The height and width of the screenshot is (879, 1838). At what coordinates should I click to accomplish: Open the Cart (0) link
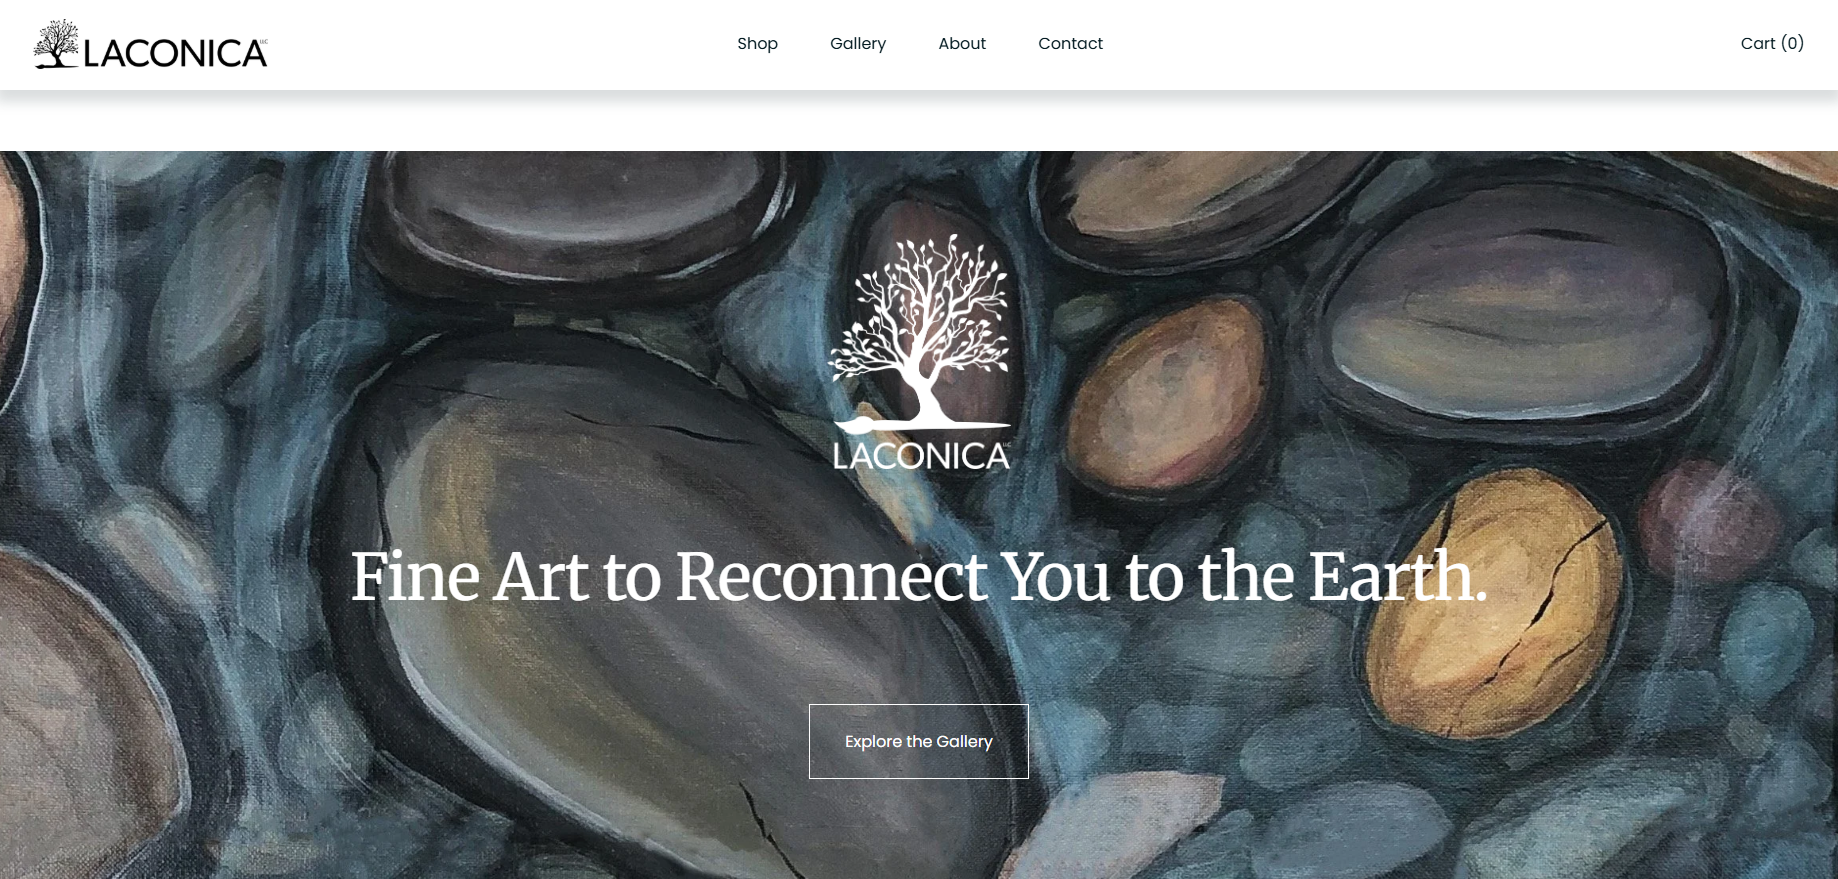pyautogui.click(x=1772, y=43)
